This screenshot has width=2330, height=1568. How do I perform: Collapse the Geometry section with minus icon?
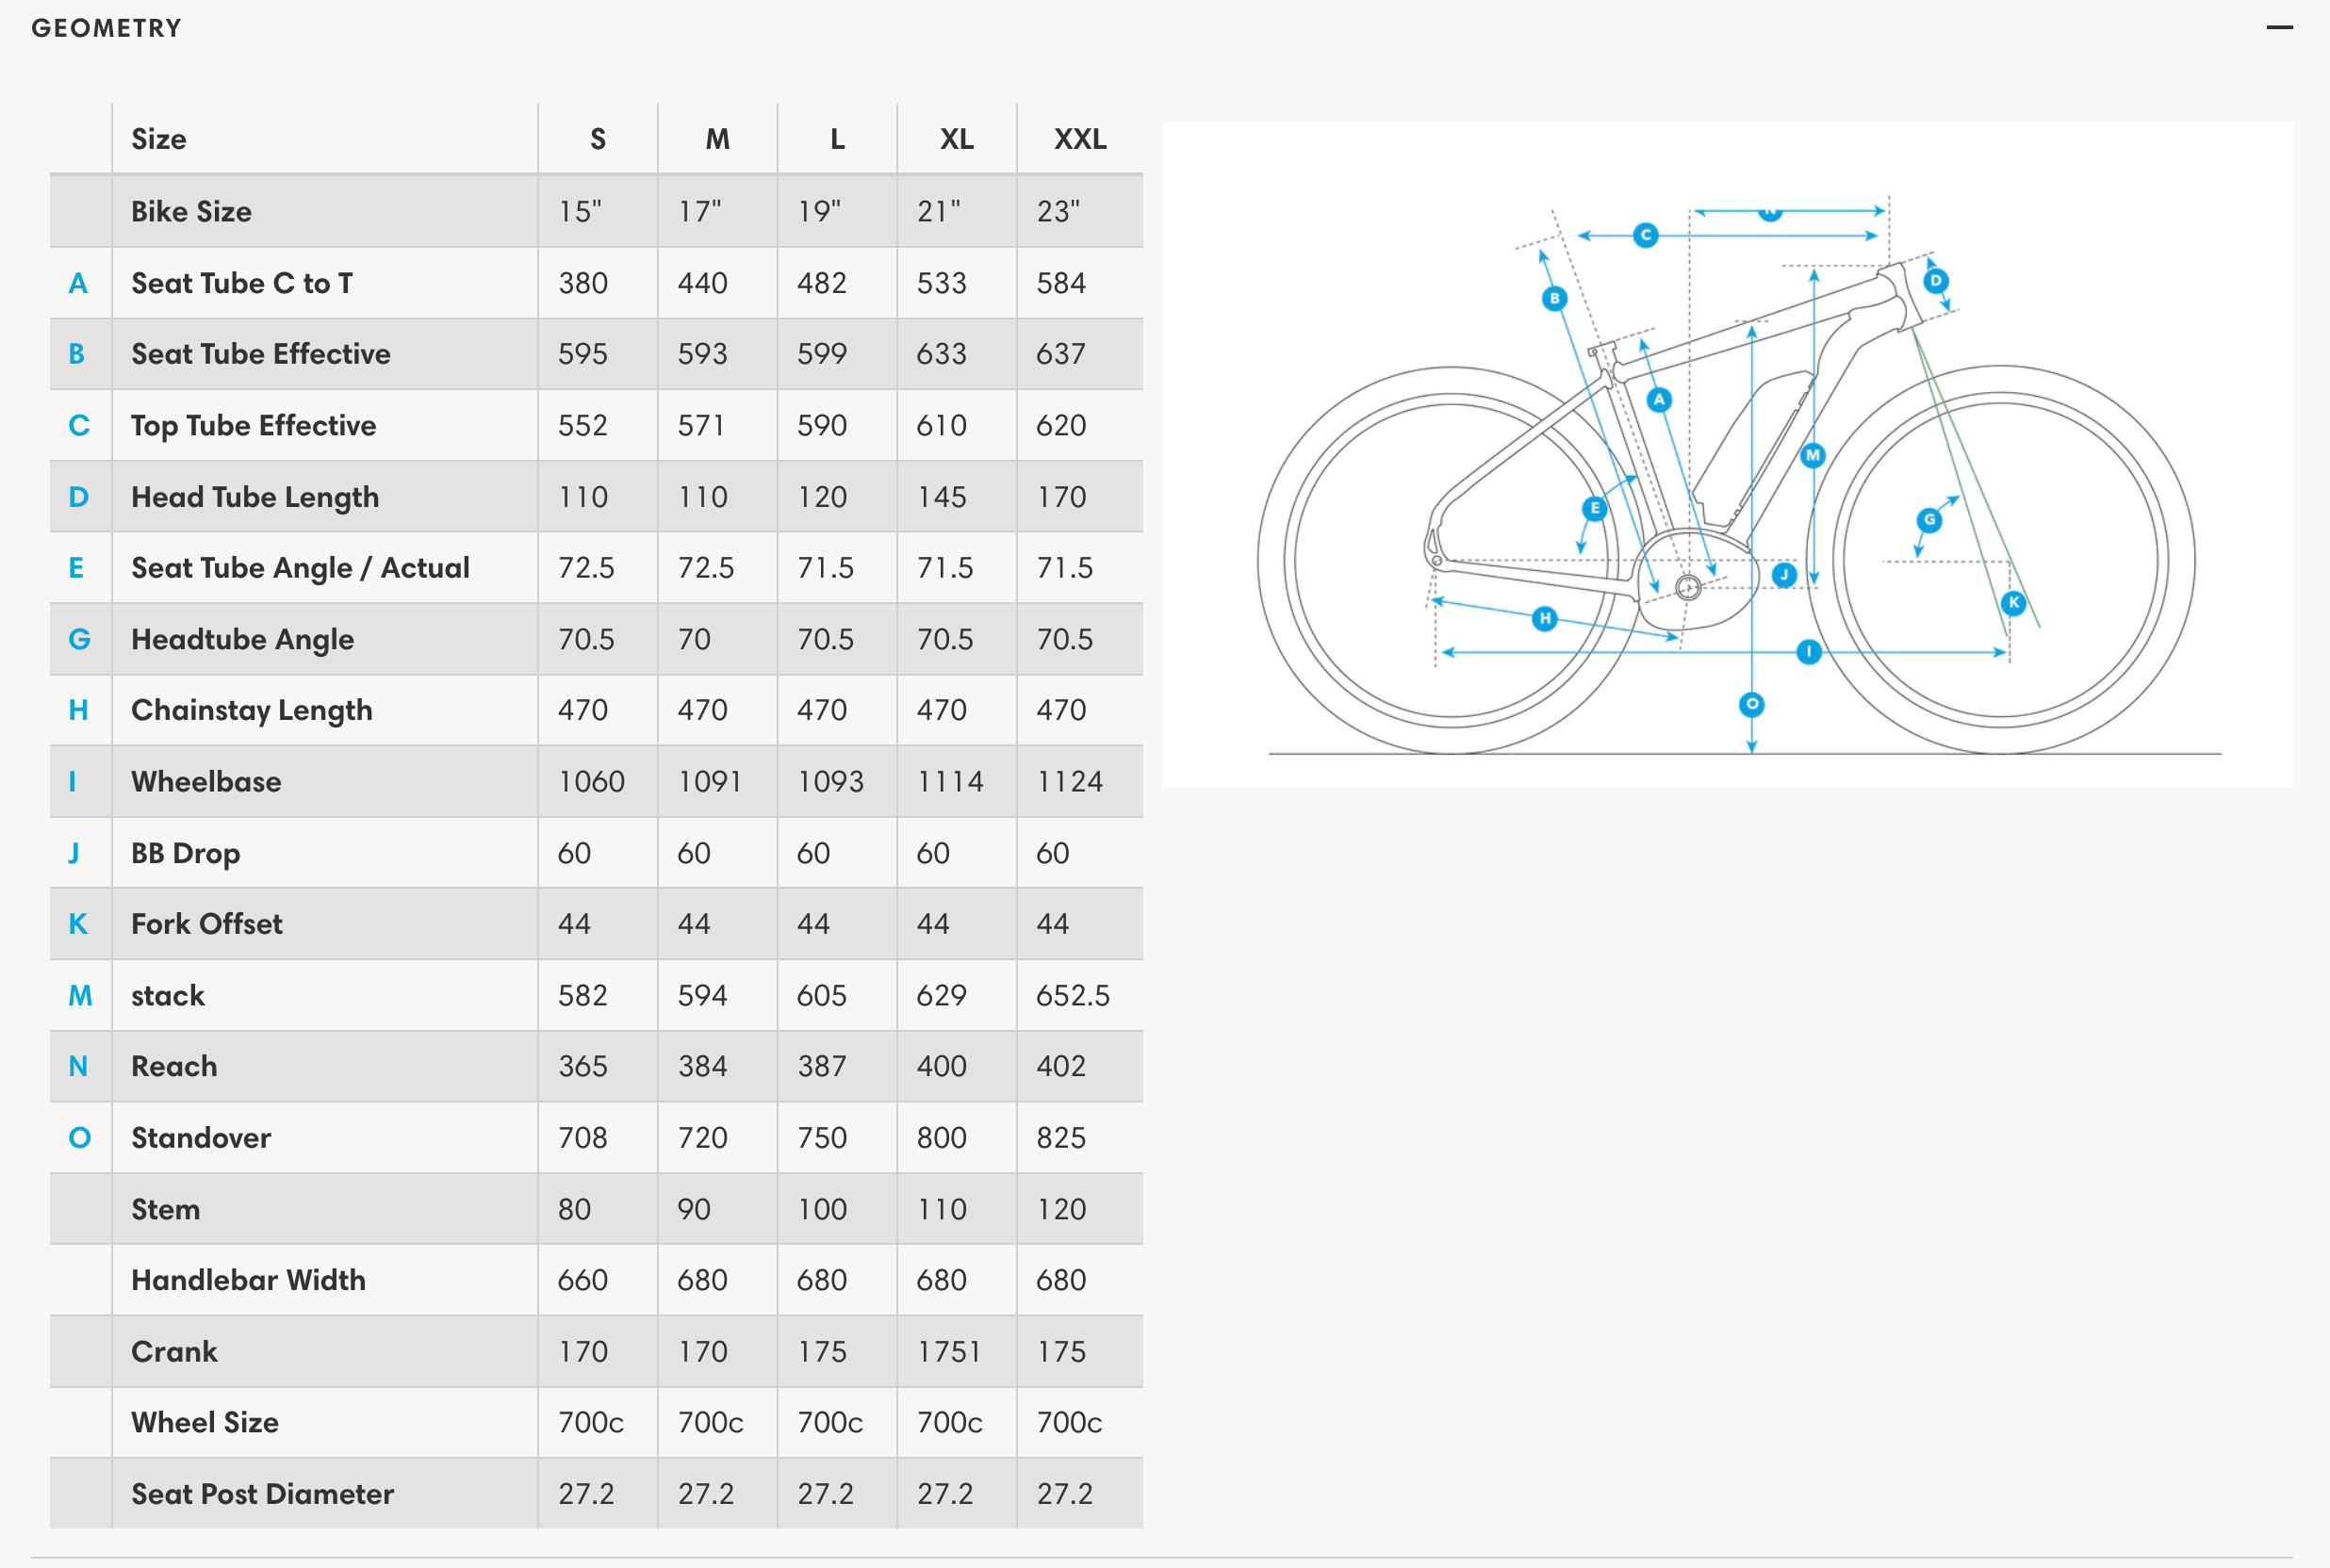2279,28
